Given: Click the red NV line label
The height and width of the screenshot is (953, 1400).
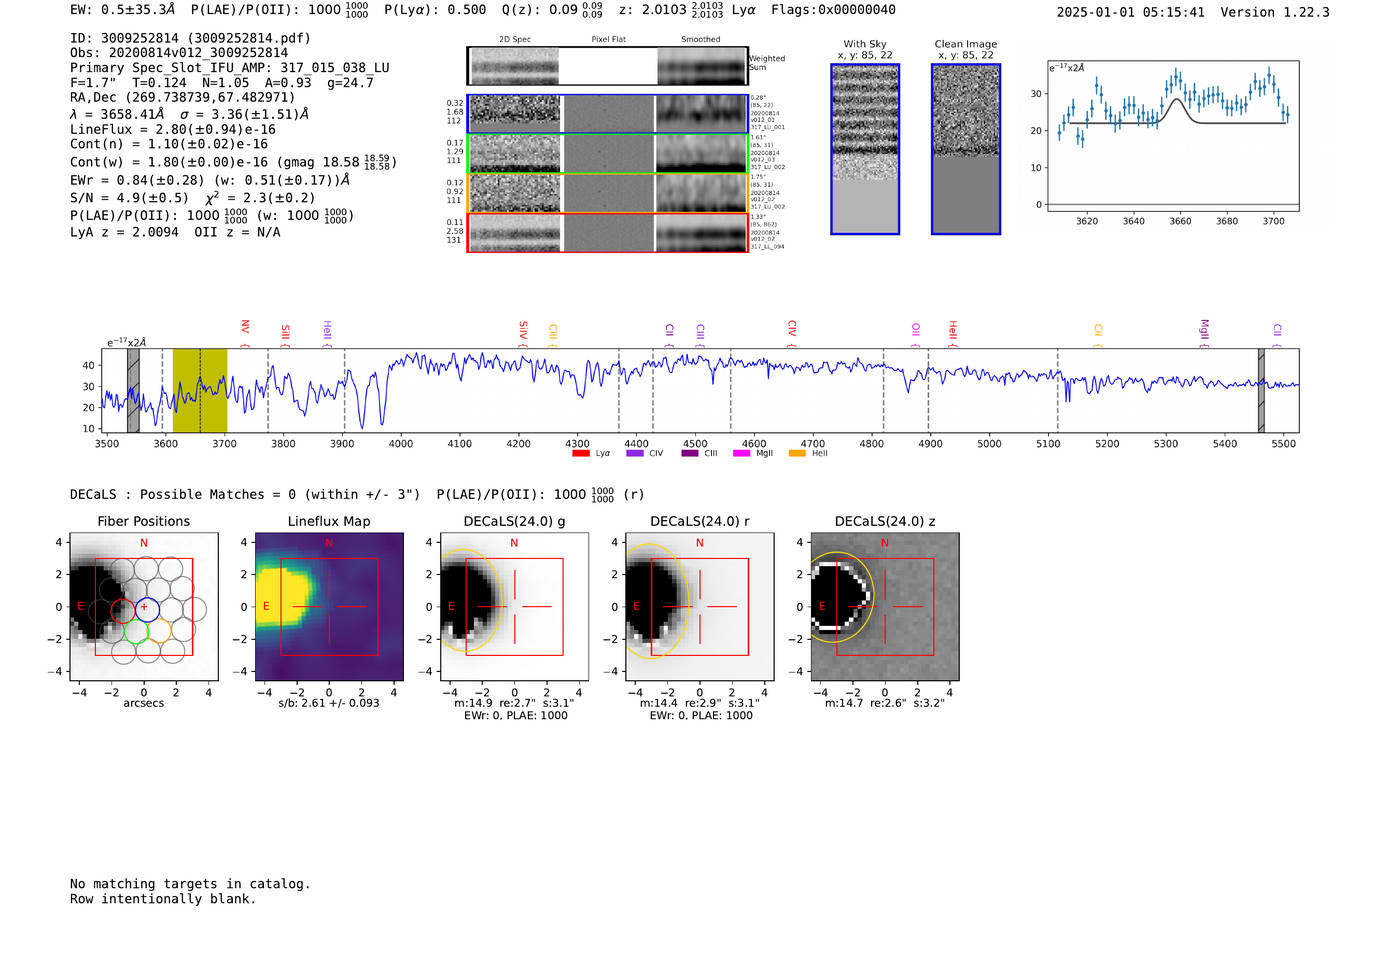Looking at the screenshot, I should 245,327.
